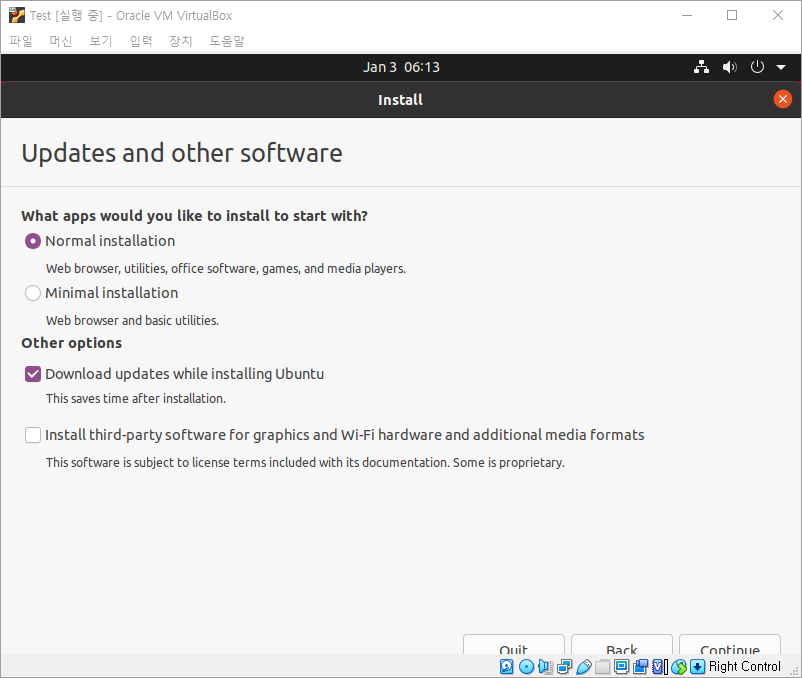Open the 입력 menu
Image resolution: width=802 pixels, height=678 pixels.
141,41
